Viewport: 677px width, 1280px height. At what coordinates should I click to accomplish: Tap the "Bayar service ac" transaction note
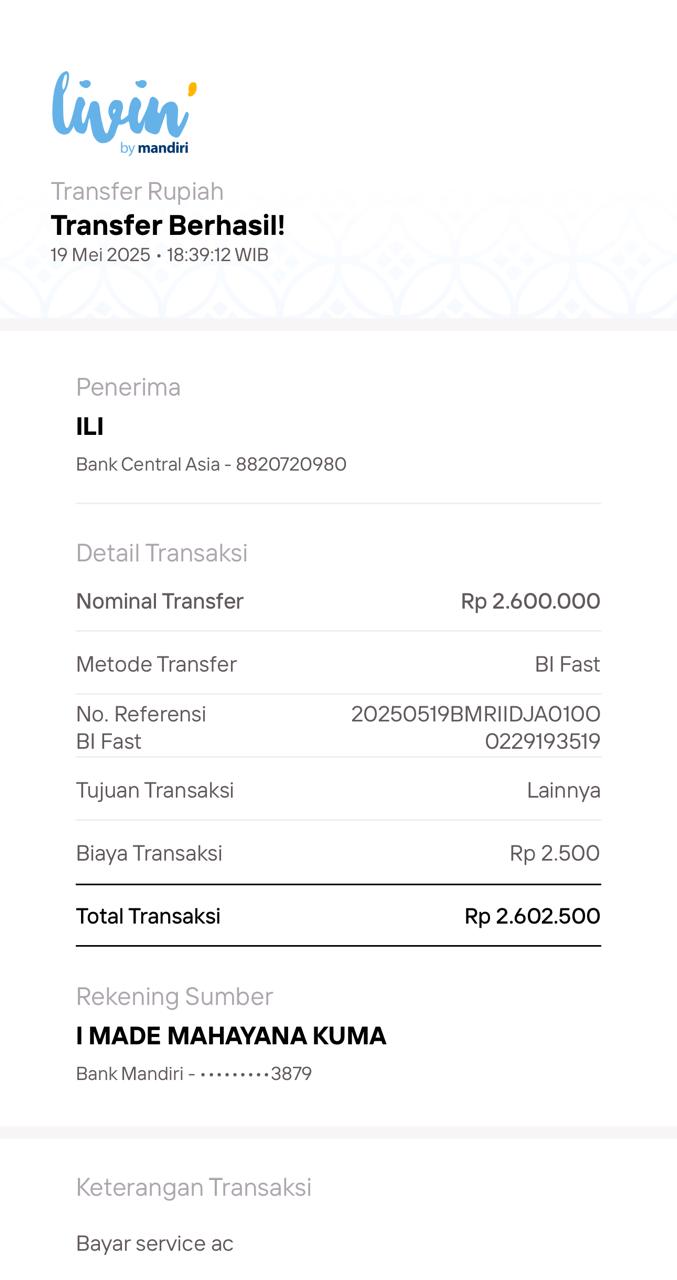click(x=155, y=1243)
